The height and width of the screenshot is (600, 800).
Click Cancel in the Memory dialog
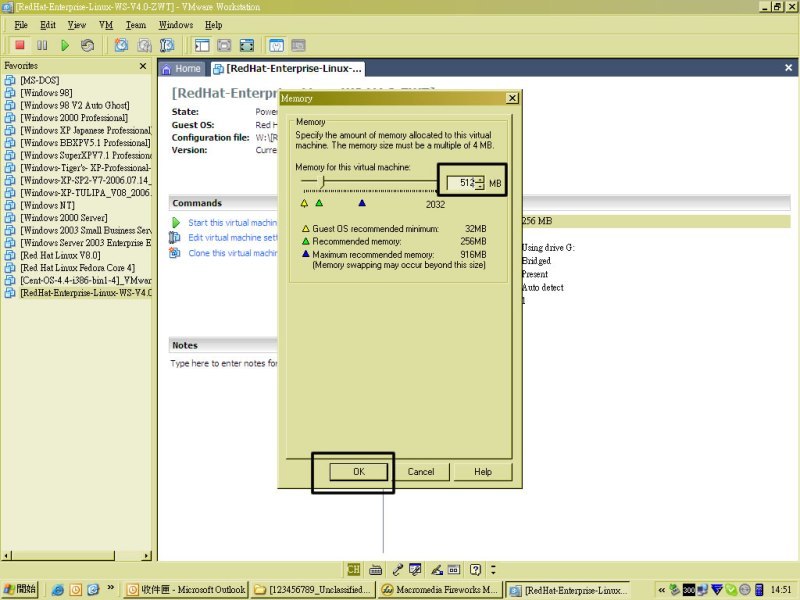pyautogui.click(x=421, y=471)
